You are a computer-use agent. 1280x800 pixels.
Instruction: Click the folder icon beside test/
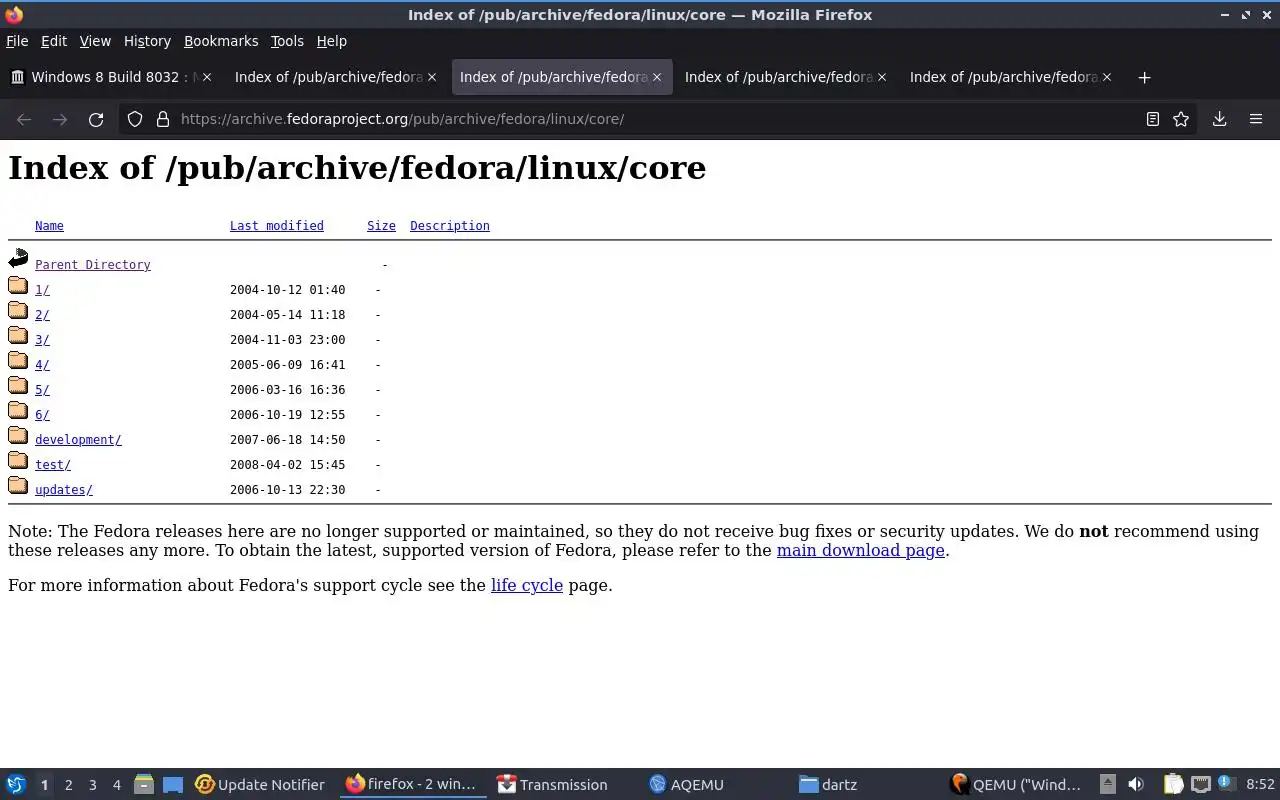(x=18, y=461)
